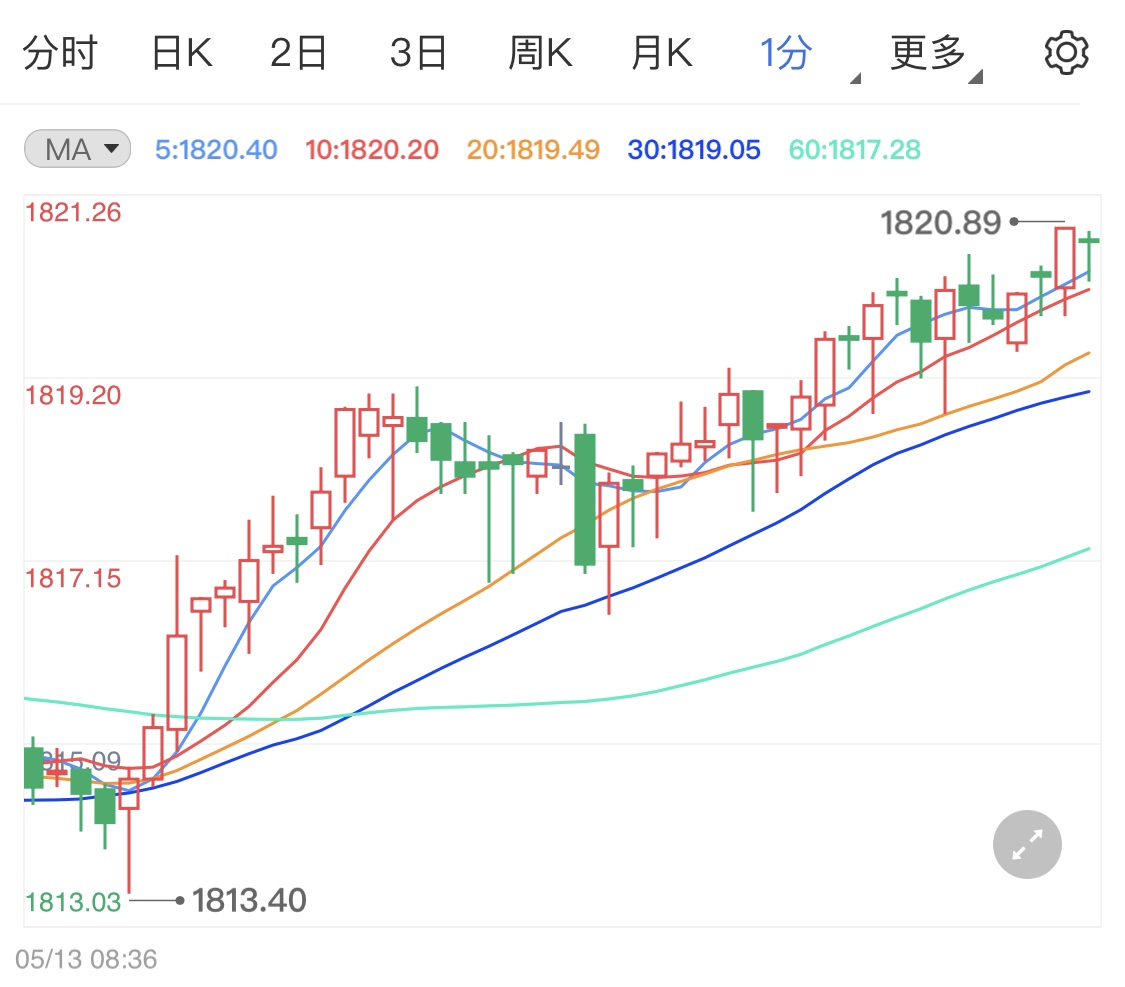Click the crosshair marker on the chart

561,466
